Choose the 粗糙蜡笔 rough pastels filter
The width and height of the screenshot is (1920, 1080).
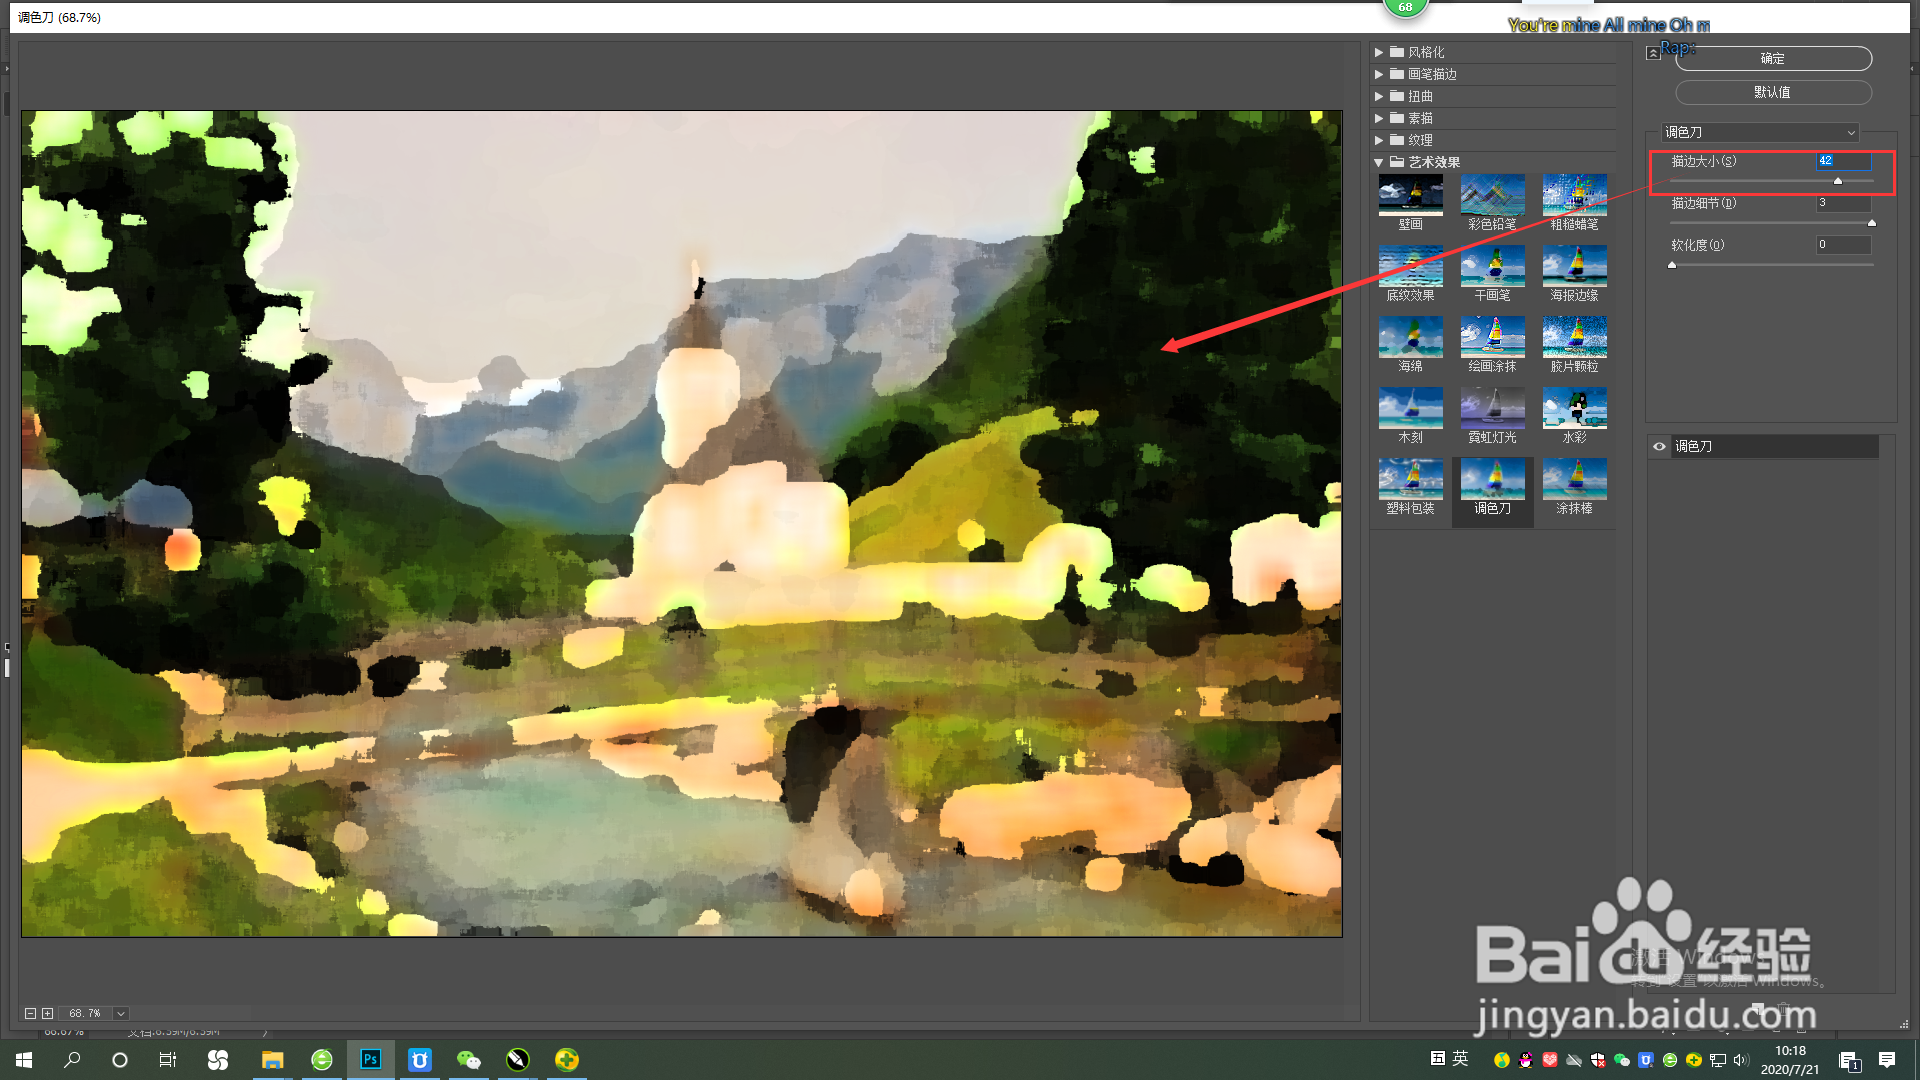pyautogui.click(x=1574, y=197)
